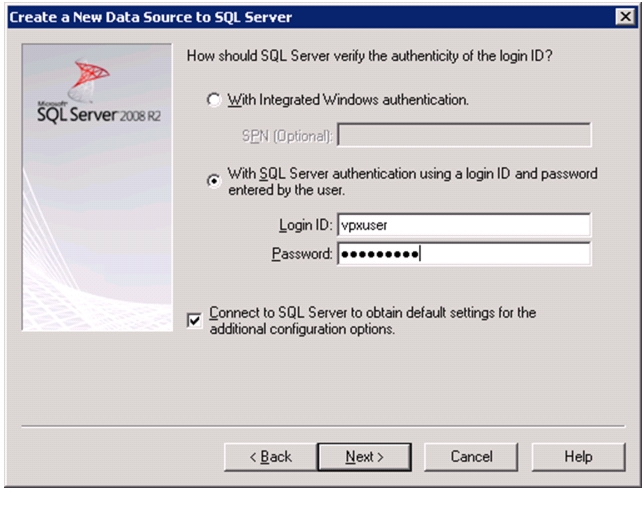Click the SQL Server authentication description label
Screen dimensions: 642x512
click(x=412, y=181)
